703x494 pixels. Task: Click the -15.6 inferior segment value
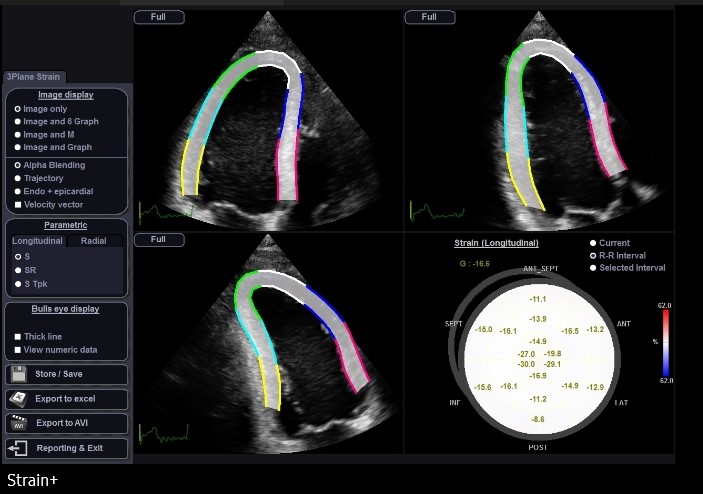483,387
